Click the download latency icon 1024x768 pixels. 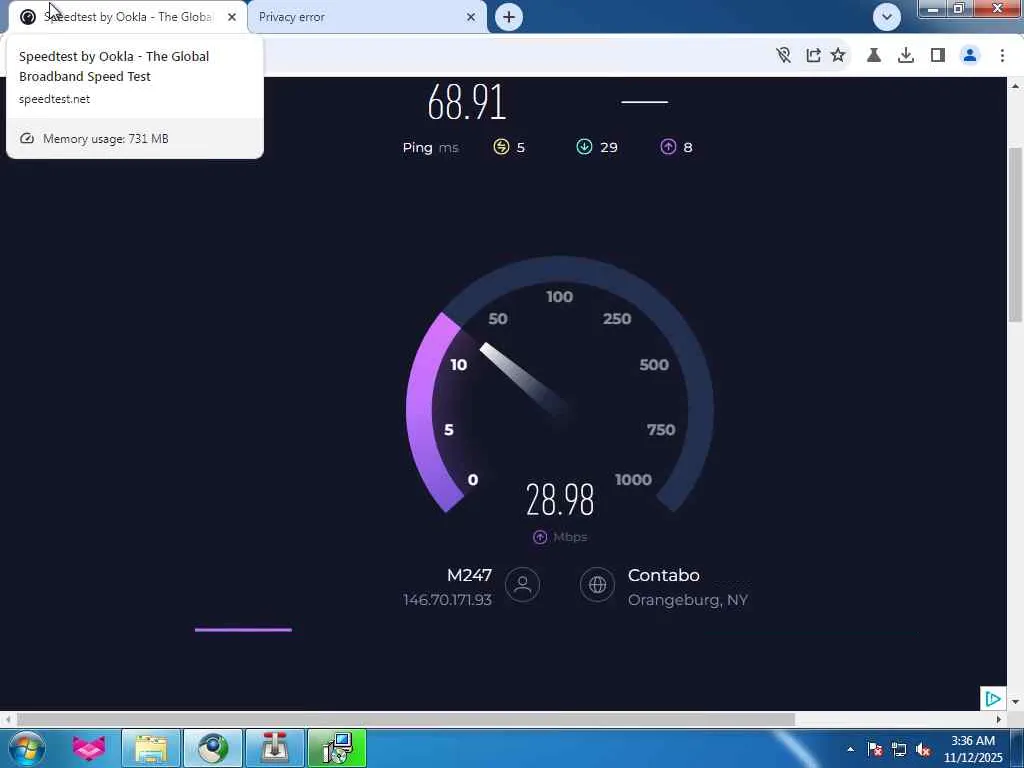point(584,147)
